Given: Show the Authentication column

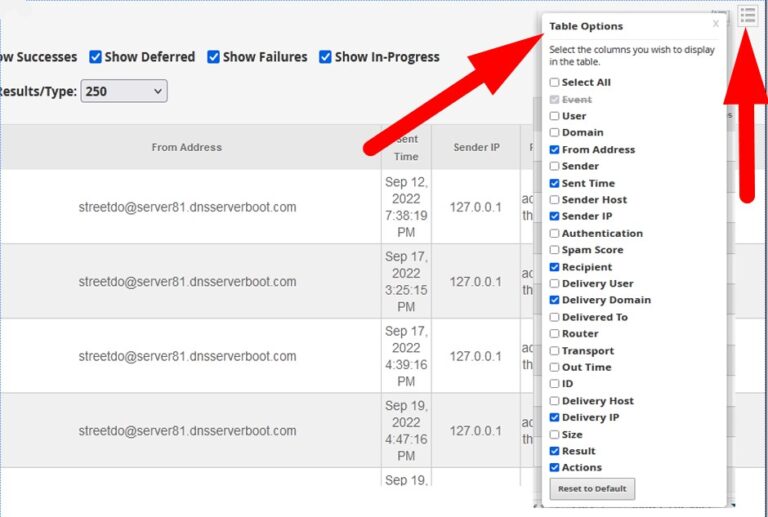Looking at the screenshot, I should [x=555, y=234].
